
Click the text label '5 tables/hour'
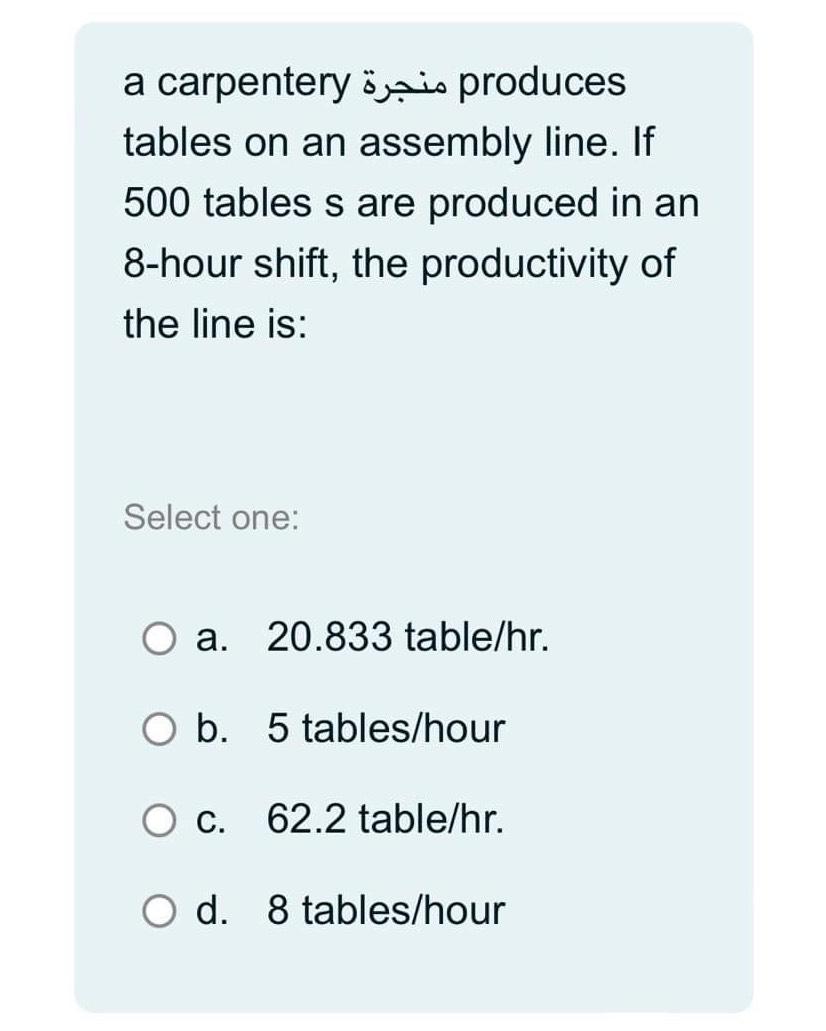385,729
